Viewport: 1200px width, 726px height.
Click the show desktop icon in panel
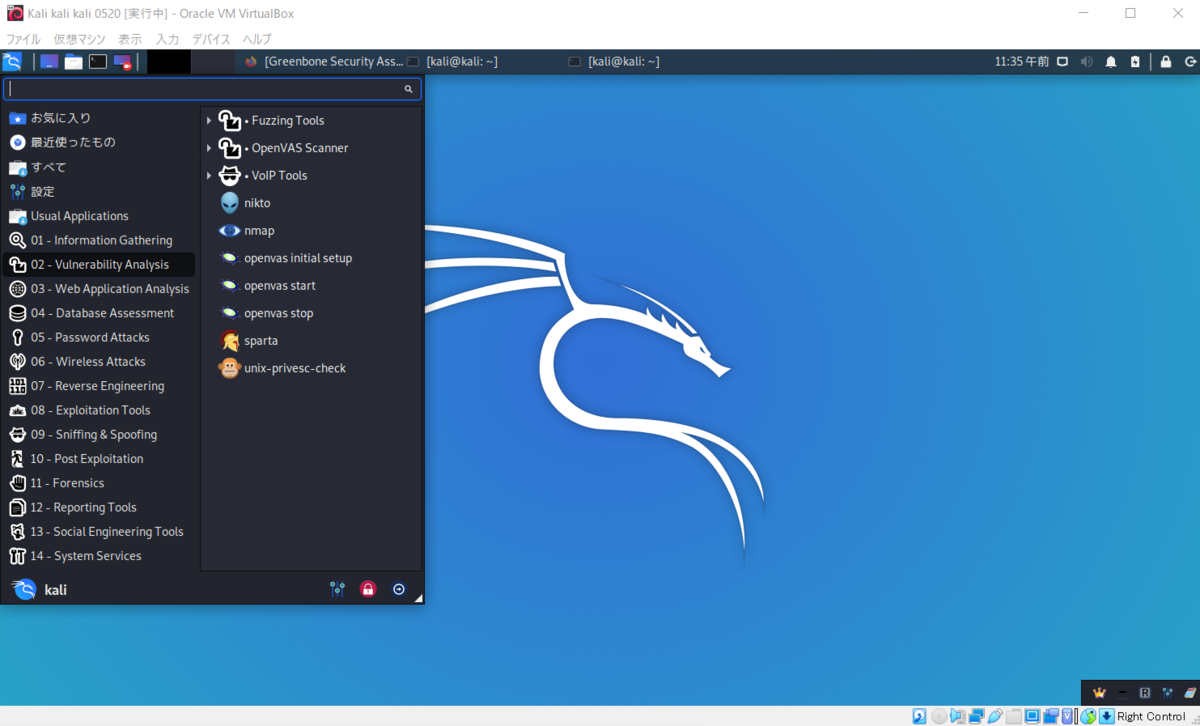click(49, 61)
